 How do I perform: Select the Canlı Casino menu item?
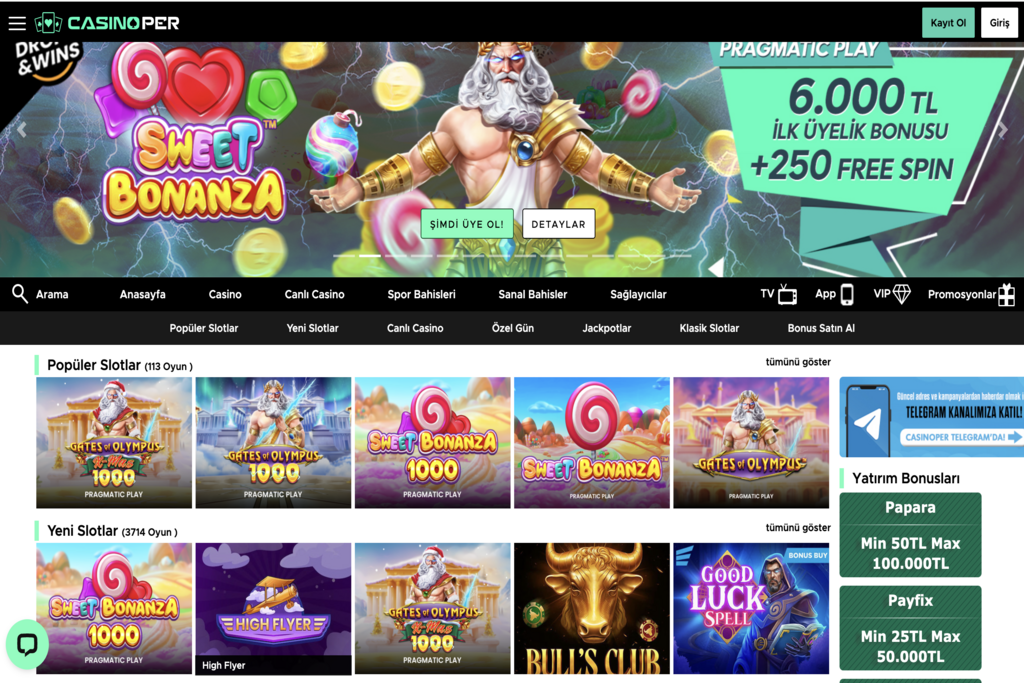pyautogui.click(x=314, y=294)
